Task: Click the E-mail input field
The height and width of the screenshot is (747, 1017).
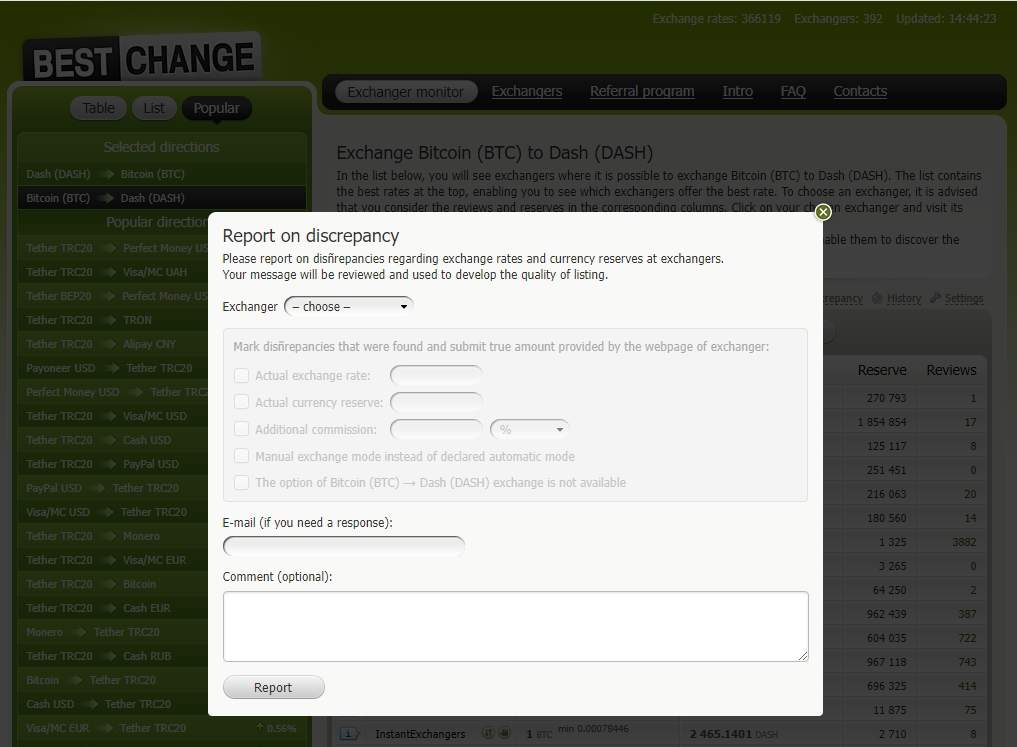Action: pos(344,546)
